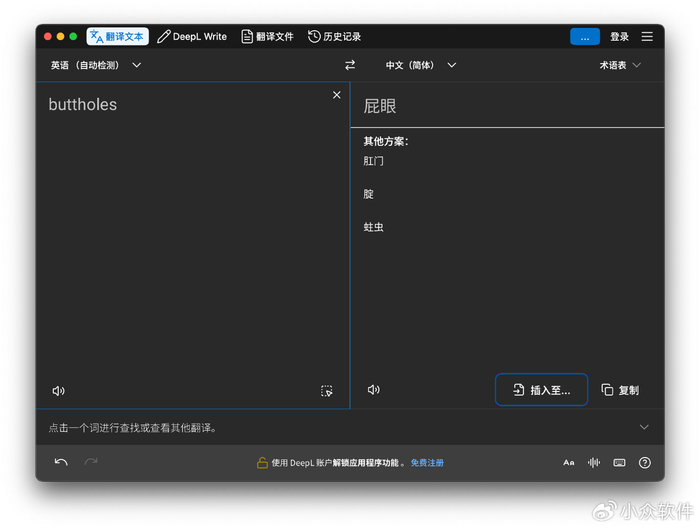Viewport: 700px width, 528px height.
Task: Expand the source language 英语（自动检测）dropdown
Action: (96, 65)
